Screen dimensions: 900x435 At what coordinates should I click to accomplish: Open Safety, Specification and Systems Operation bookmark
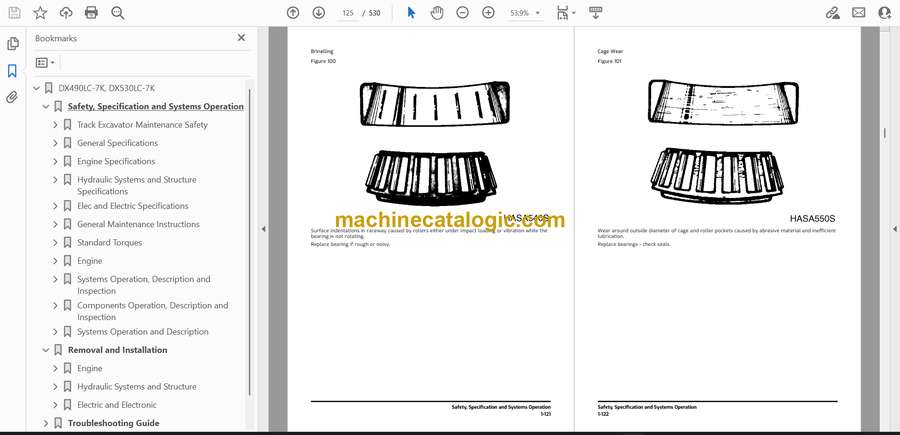(156, 107)
